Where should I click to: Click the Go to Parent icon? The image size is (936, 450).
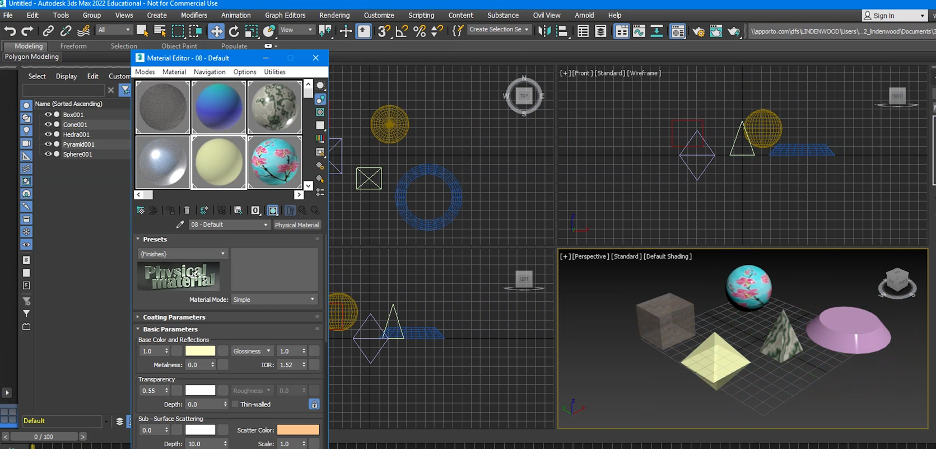(302, 210)
